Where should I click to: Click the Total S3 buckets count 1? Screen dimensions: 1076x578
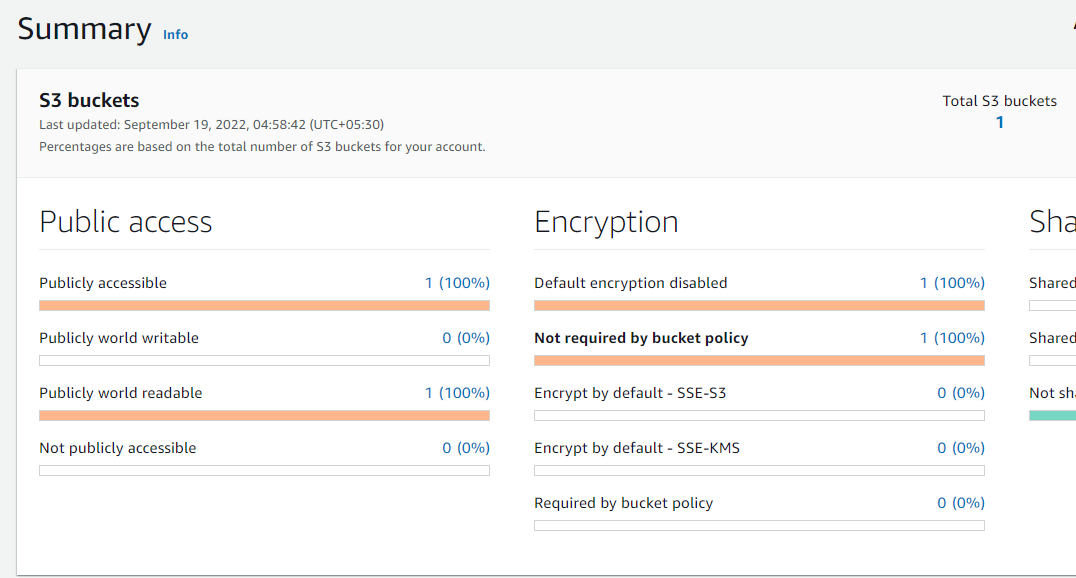[x=1000, y=122]
